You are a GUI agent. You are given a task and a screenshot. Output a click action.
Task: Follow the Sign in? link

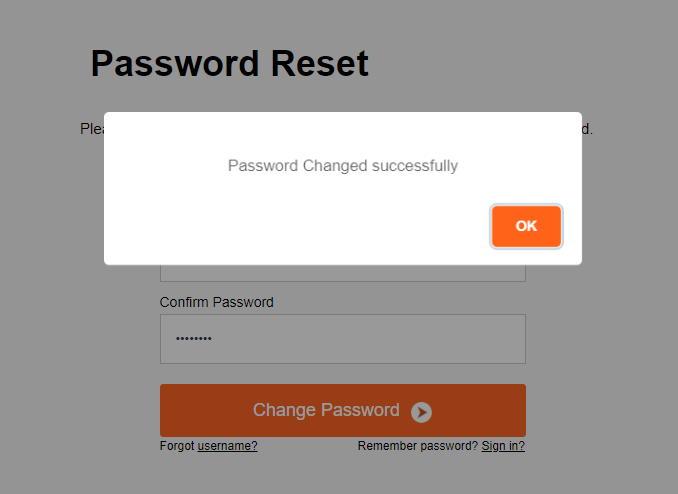[503, 446]
